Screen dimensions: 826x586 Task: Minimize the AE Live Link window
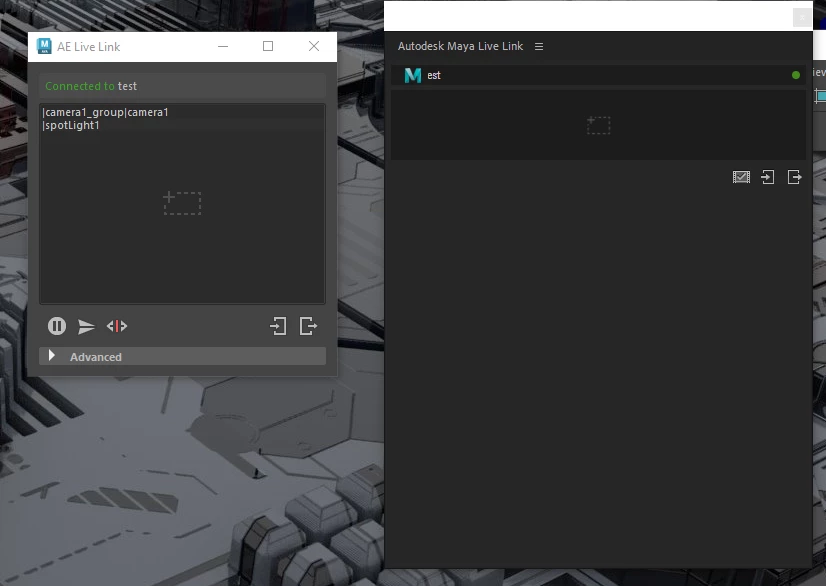(x=223, y=46)
